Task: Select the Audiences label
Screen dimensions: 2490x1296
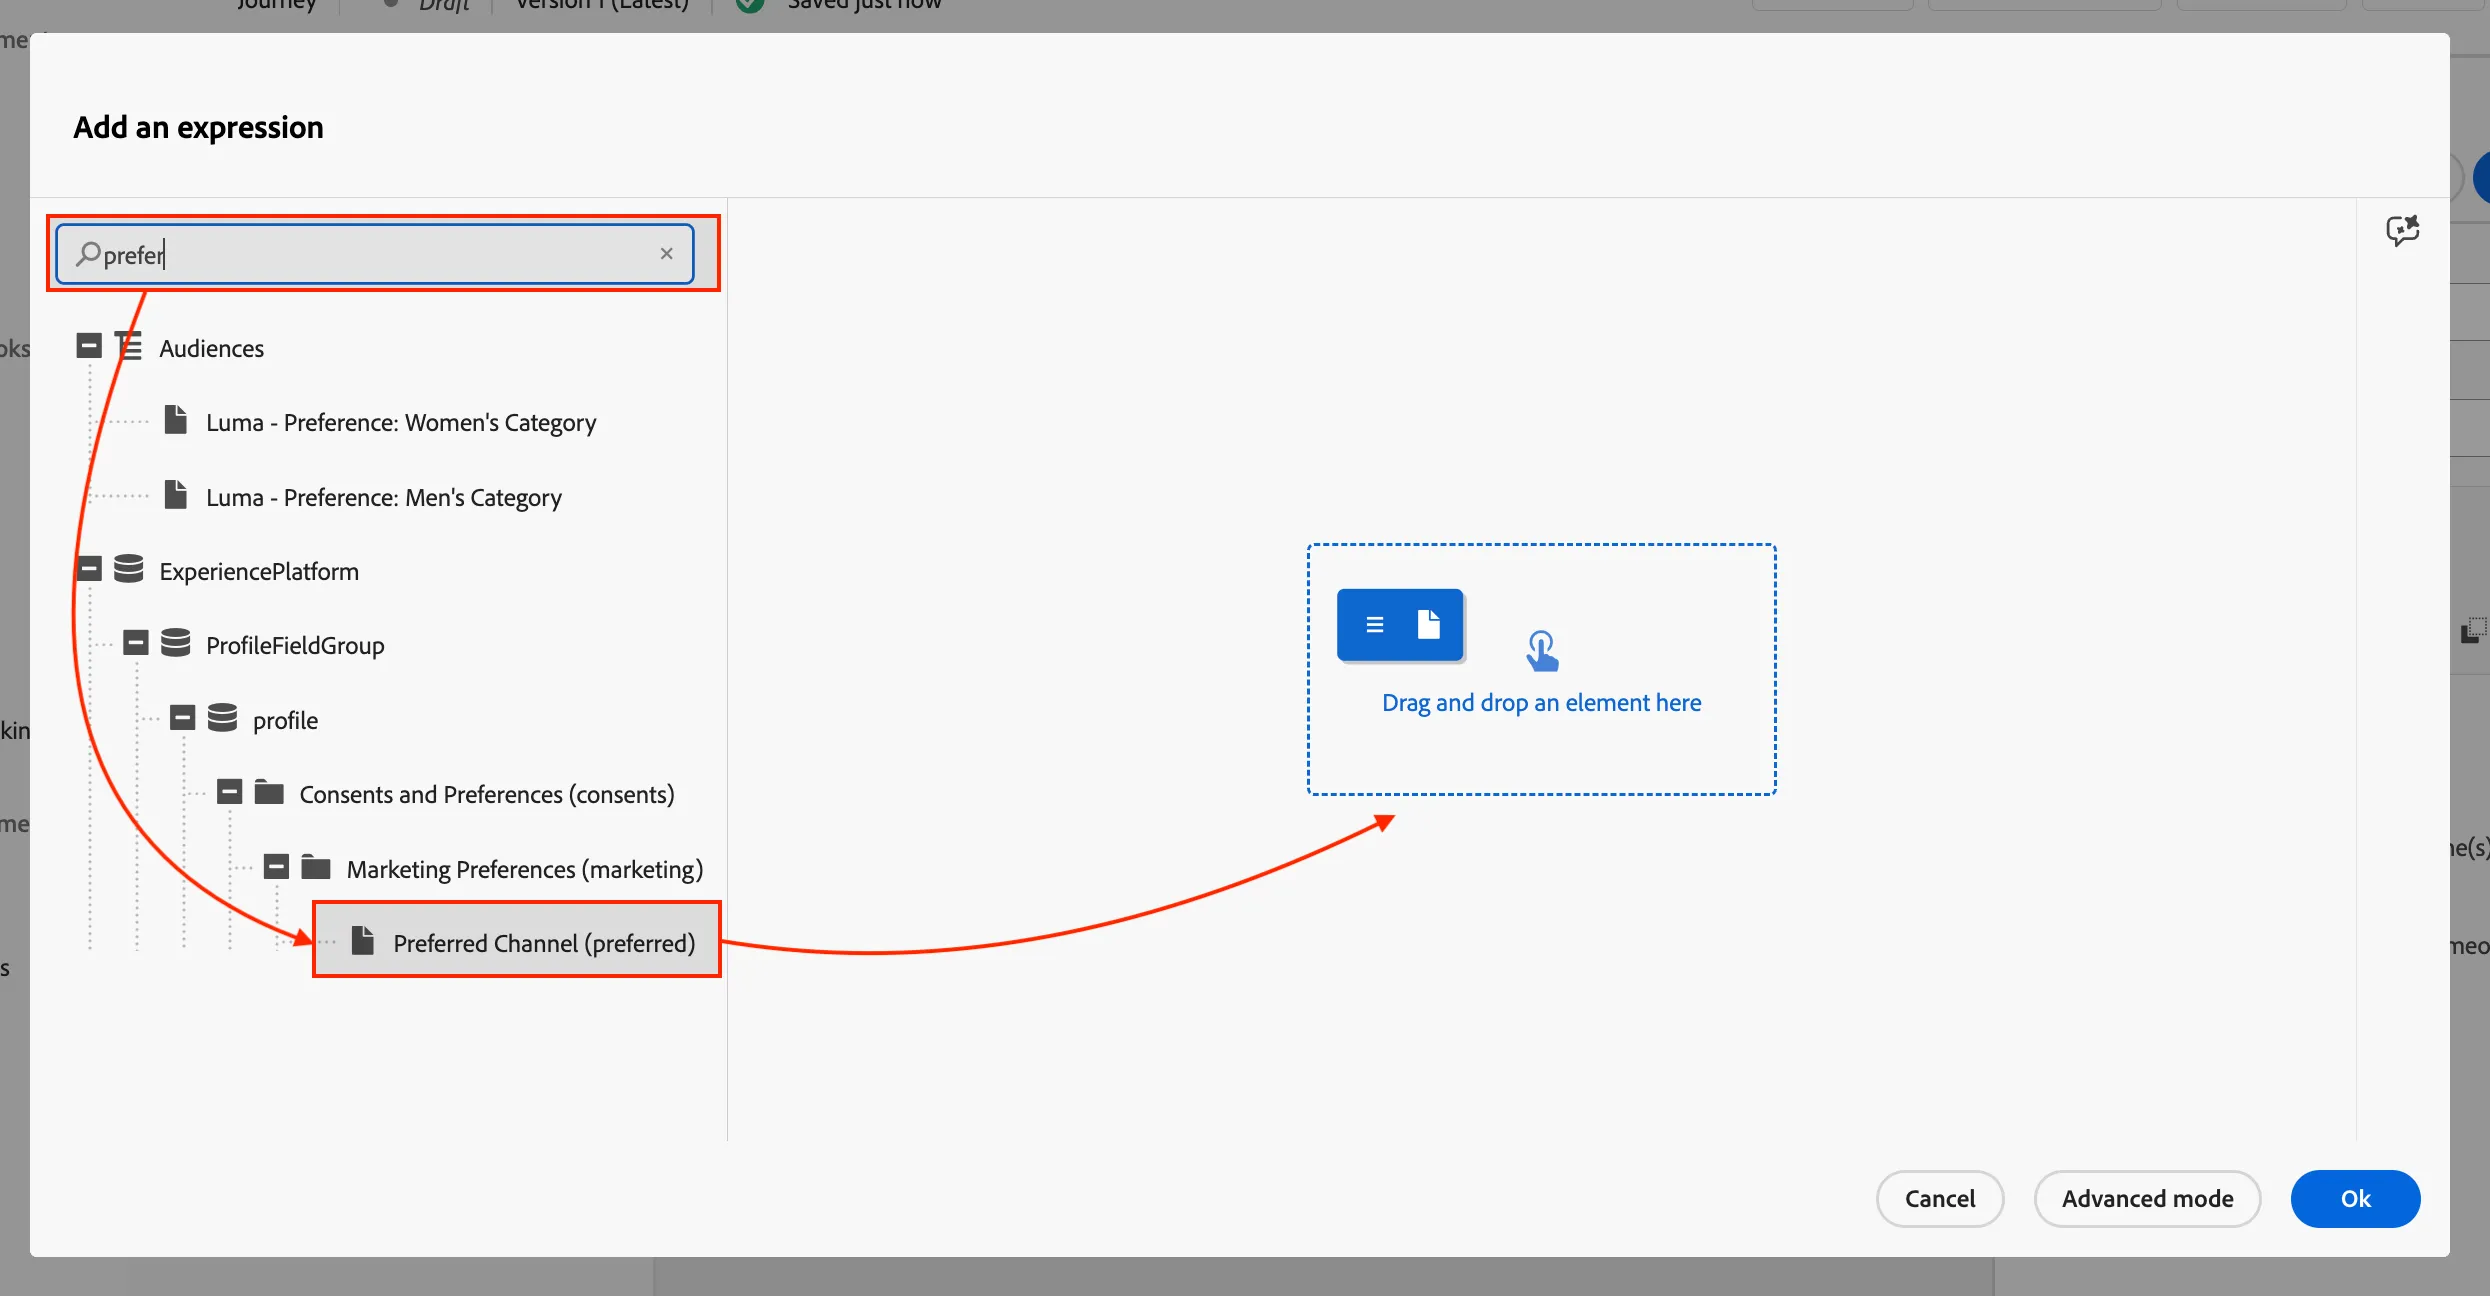Action: pyautogui.click(x=211, y=348)
